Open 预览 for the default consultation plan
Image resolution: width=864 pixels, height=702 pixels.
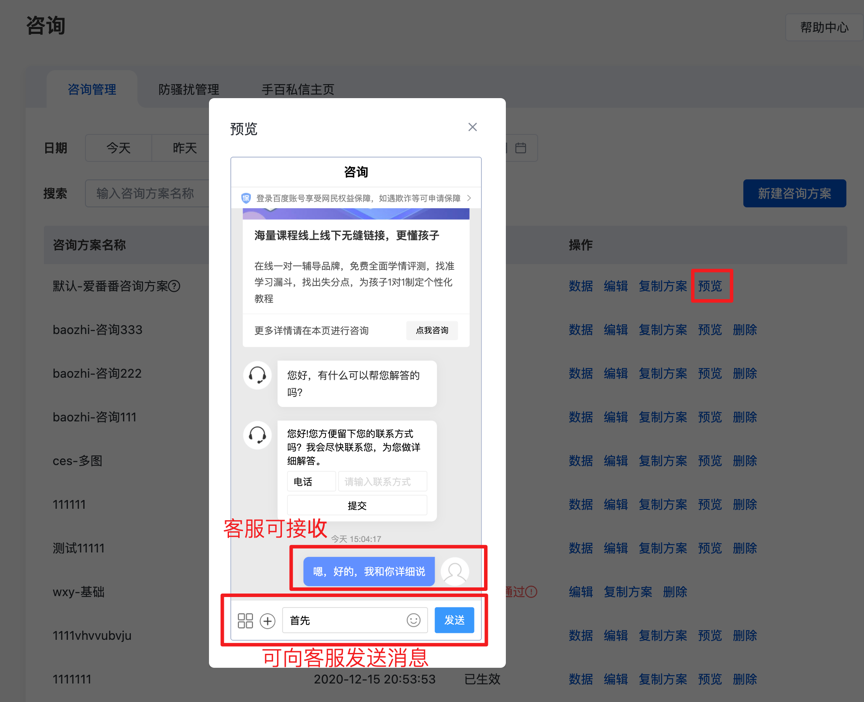[710, 286]
